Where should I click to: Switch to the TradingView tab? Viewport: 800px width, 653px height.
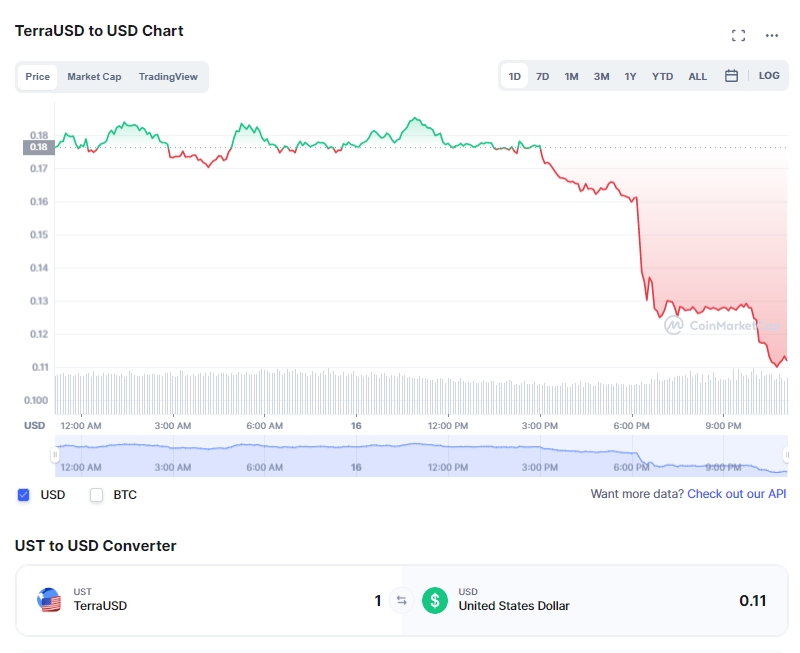pos(168,77)
